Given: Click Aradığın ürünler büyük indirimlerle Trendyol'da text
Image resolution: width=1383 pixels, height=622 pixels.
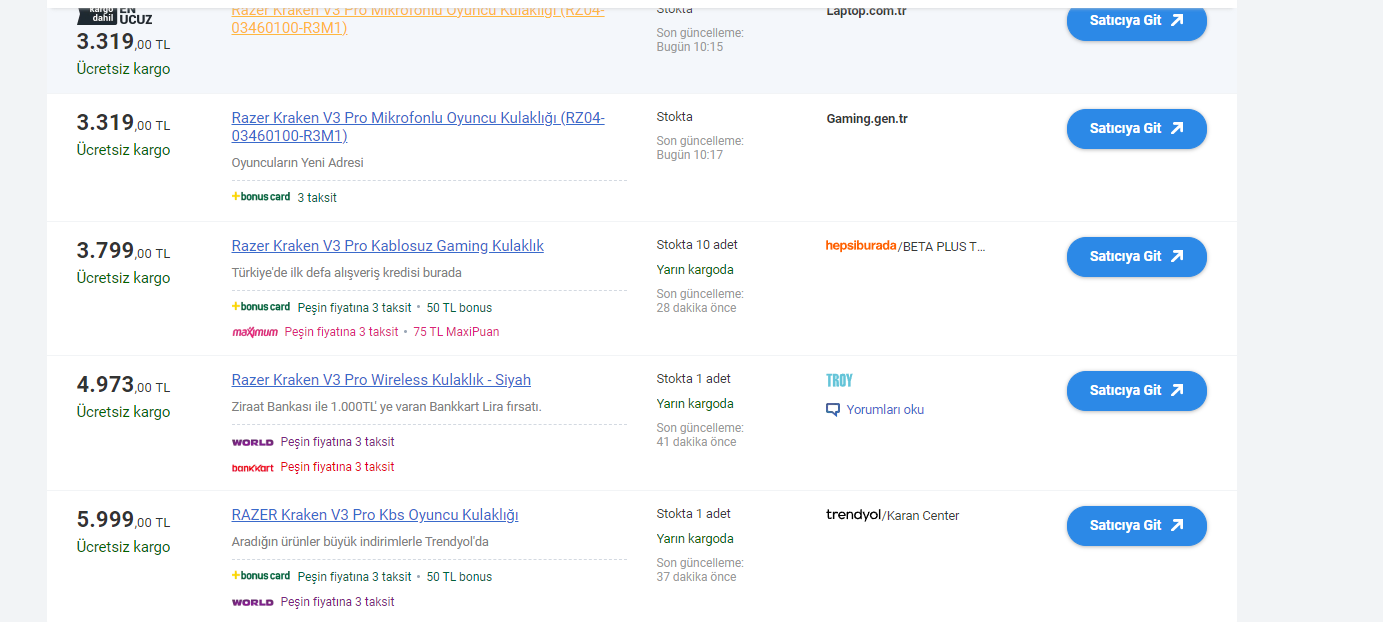Looking at the screenshot, I should pos(360,541).
